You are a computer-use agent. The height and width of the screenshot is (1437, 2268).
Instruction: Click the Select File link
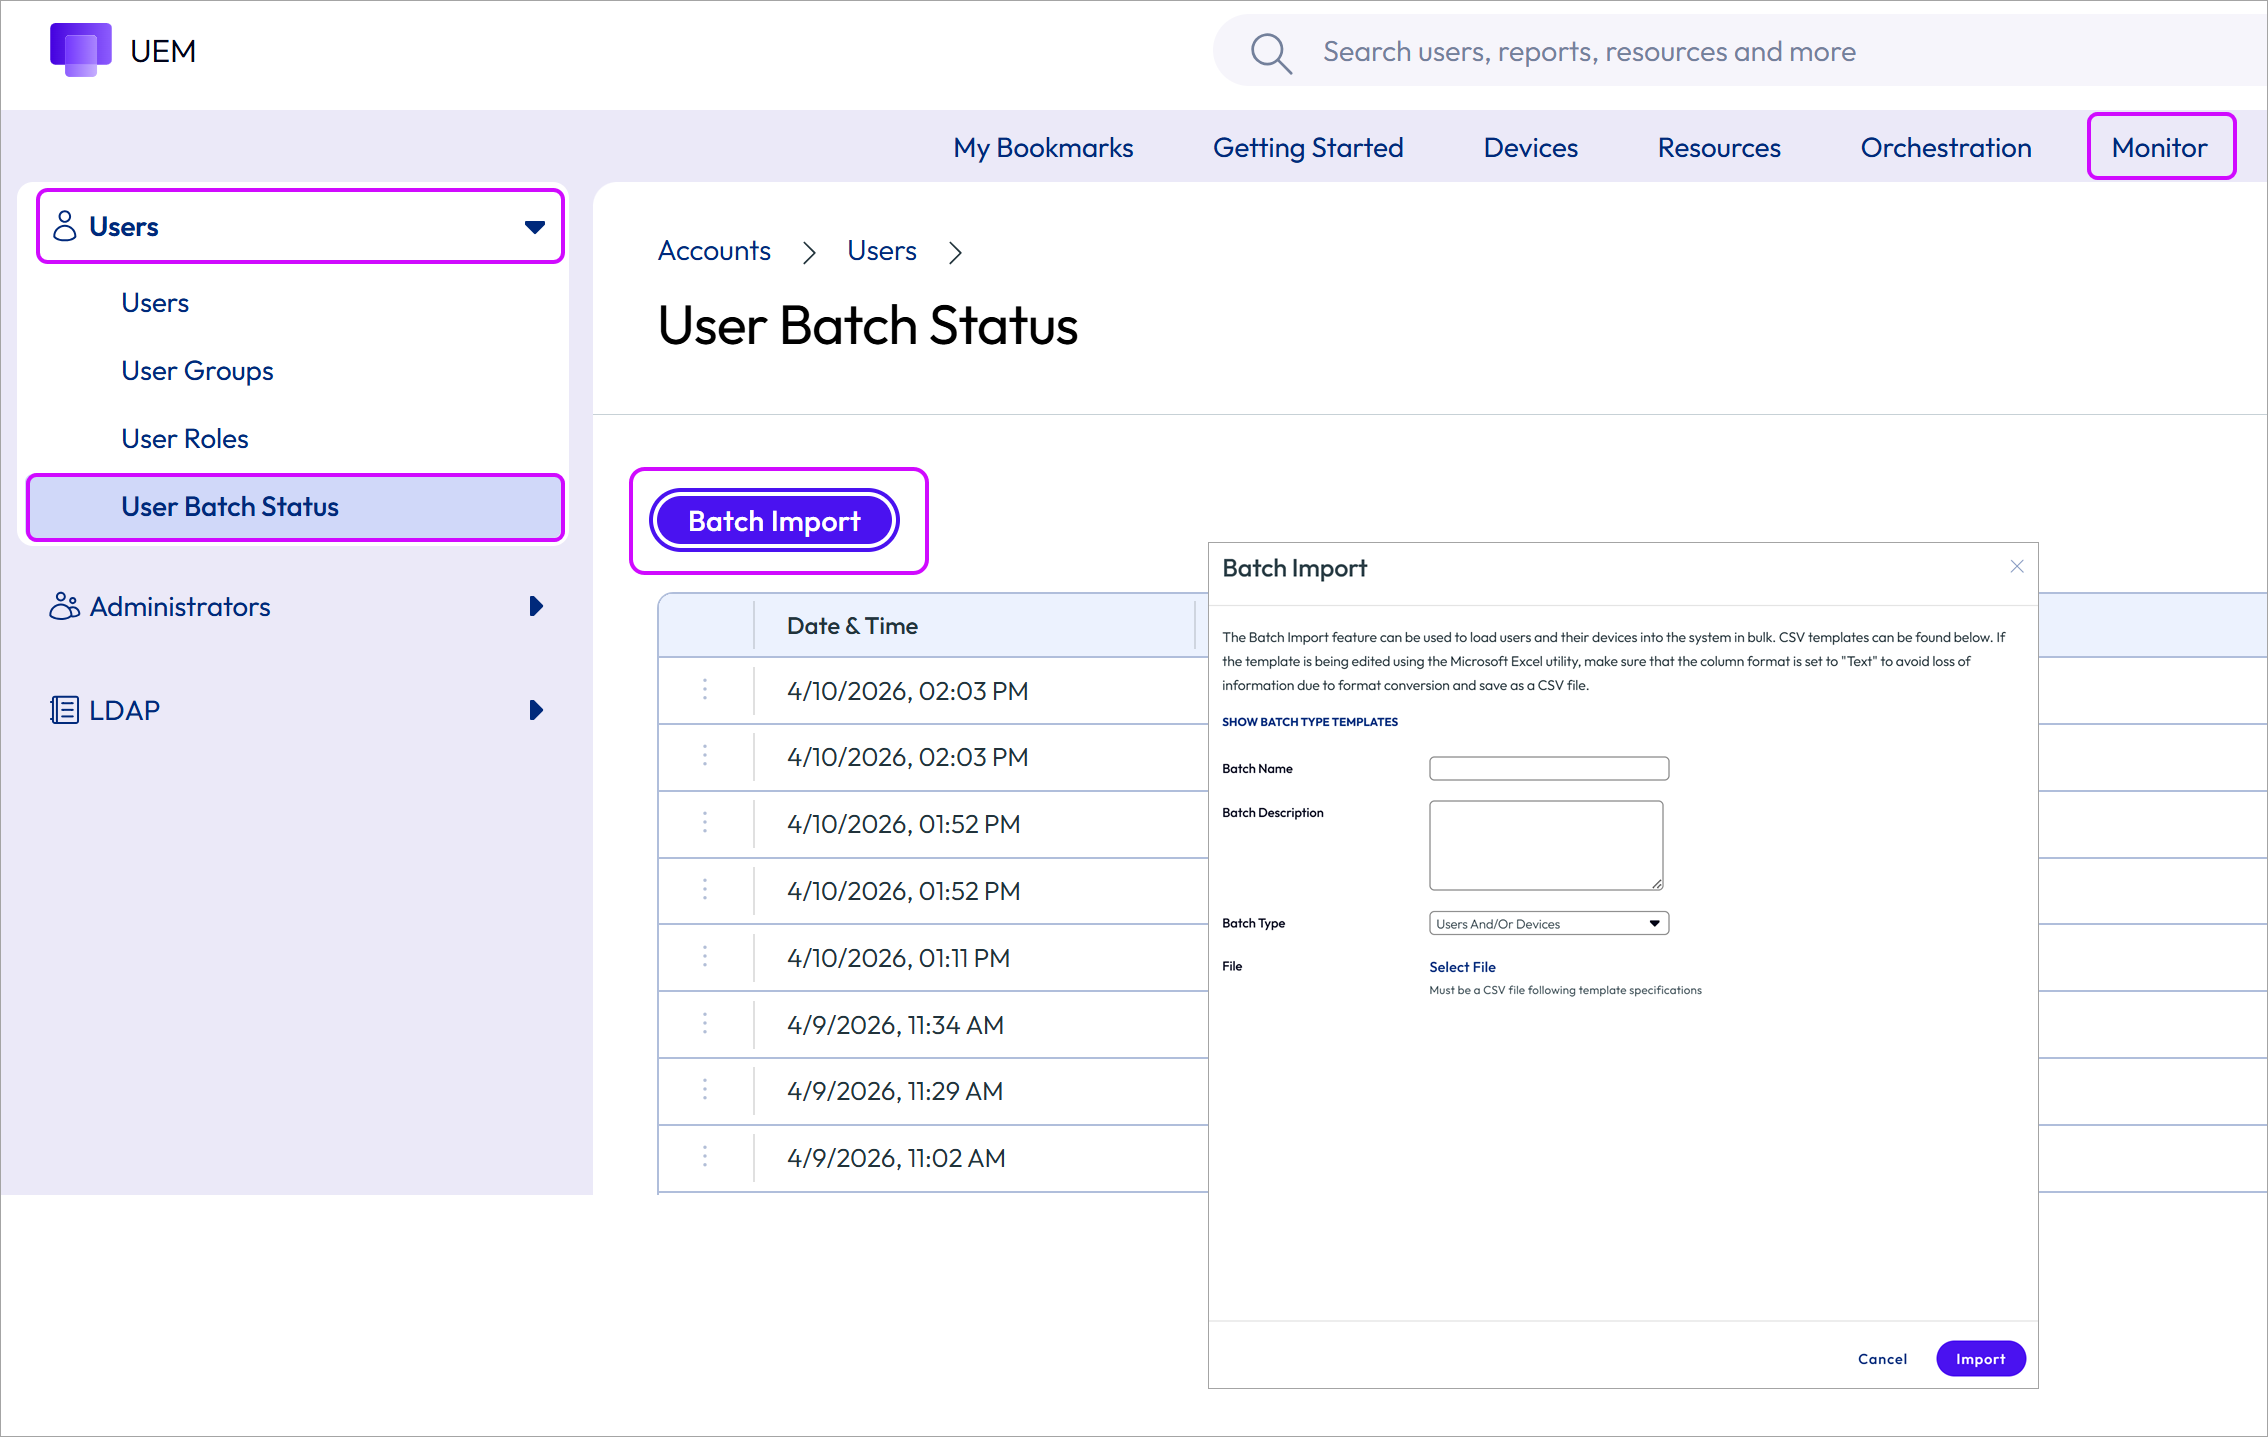[1462, 967]
